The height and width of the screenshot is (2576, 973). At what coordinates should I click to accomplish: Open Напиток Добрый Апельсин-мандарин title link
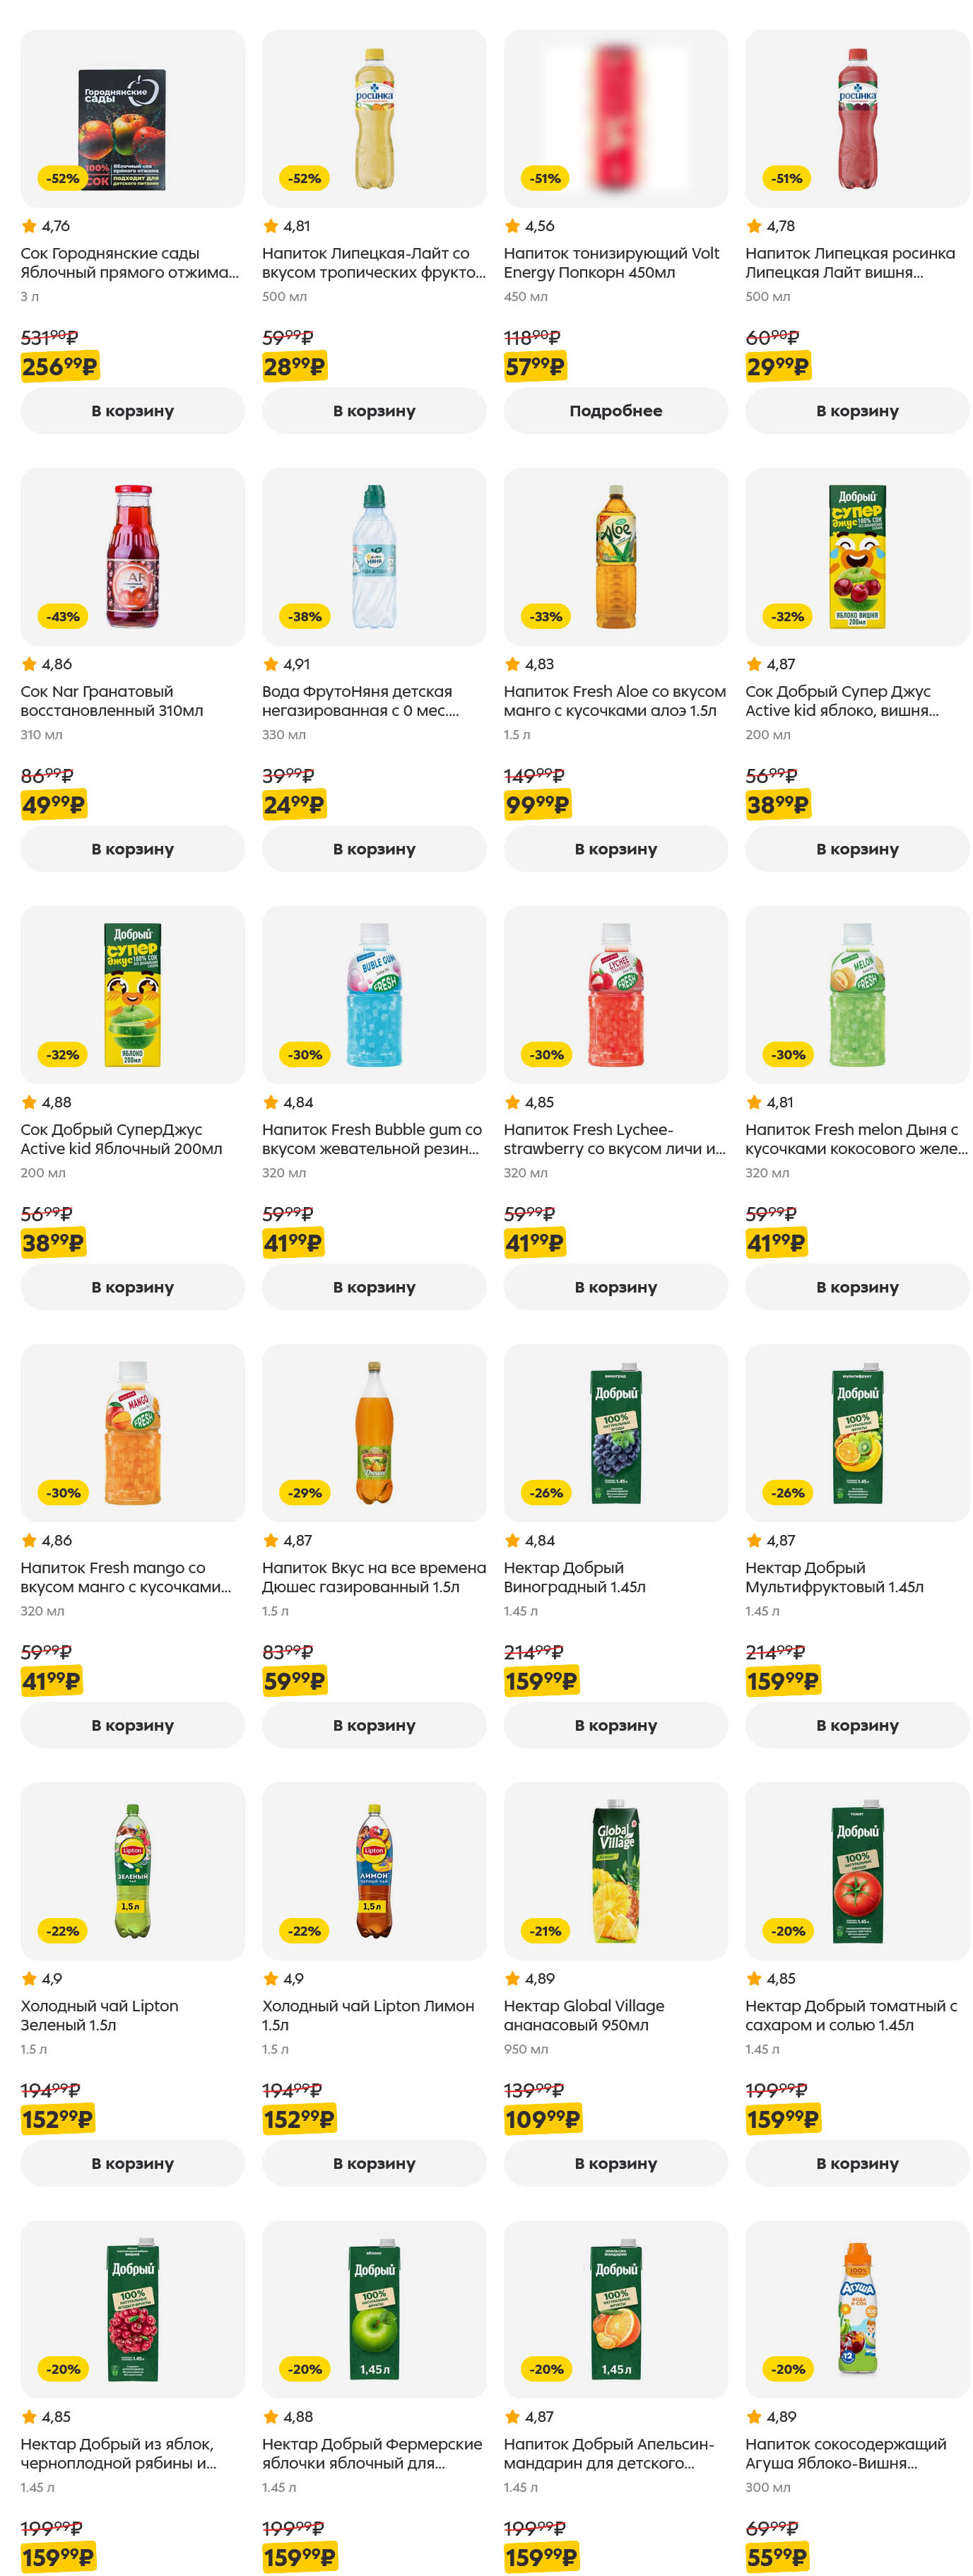[608, 2452]
